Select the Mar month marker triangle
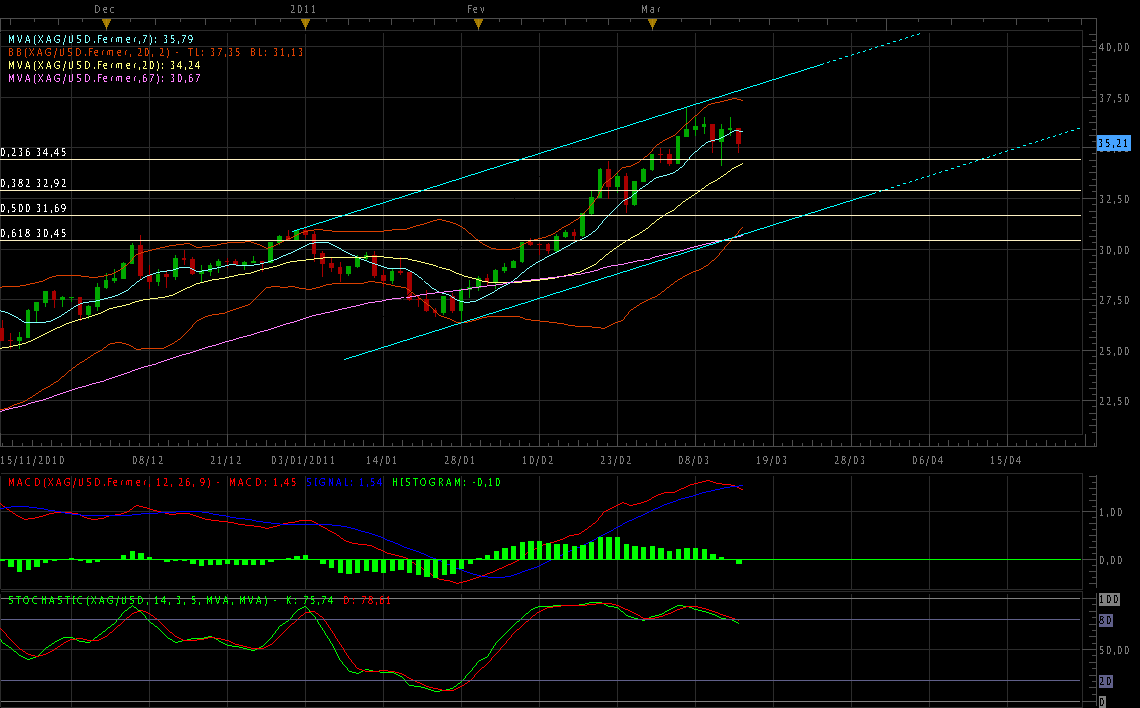 pyautogui.click(x=651, y=23)
